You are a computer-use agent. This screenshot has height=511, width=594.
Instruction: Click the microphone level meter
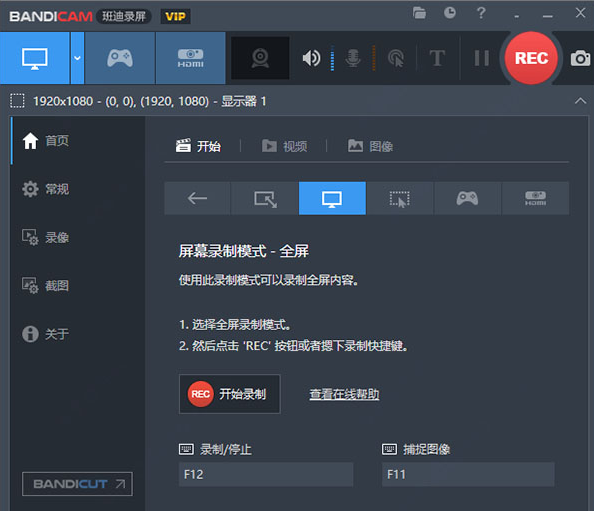click(374, 58)
